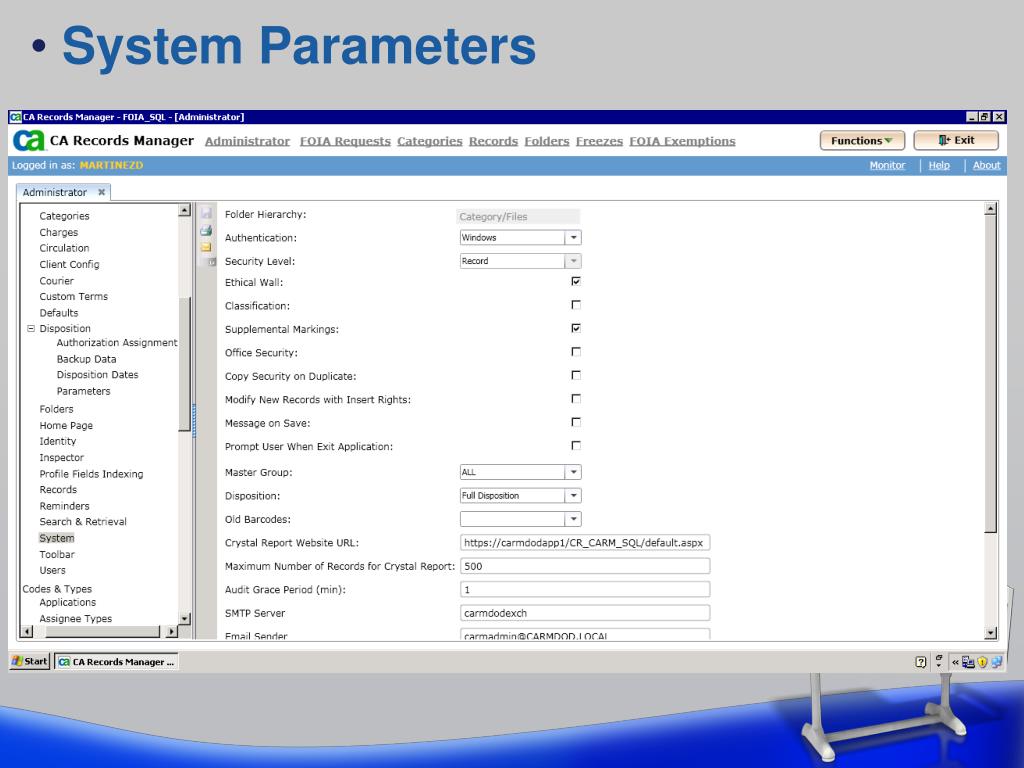Viewport: 1024px width, 768px height.
Task: Open the Folders menu in the header
Action: 547,141
